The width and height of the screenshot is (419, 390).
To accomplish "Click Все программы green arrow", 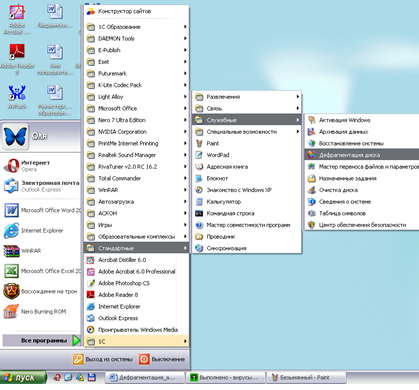I will click(x=77, y=340).
